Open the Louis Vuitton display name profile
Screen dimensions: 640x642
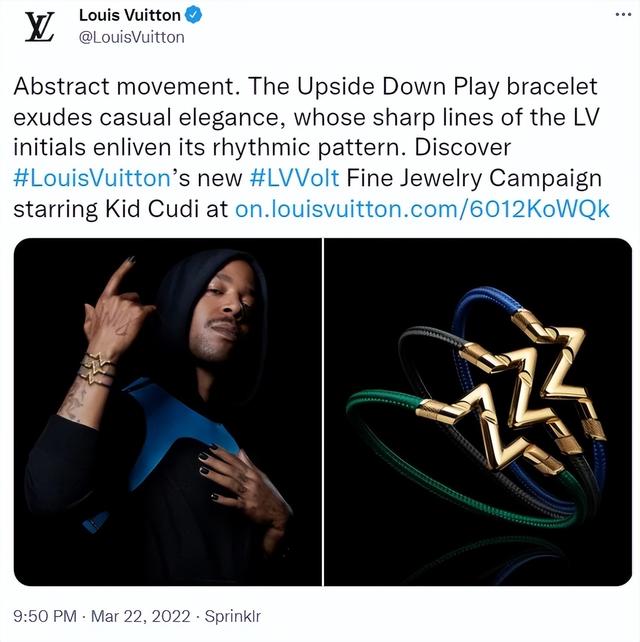129,16
